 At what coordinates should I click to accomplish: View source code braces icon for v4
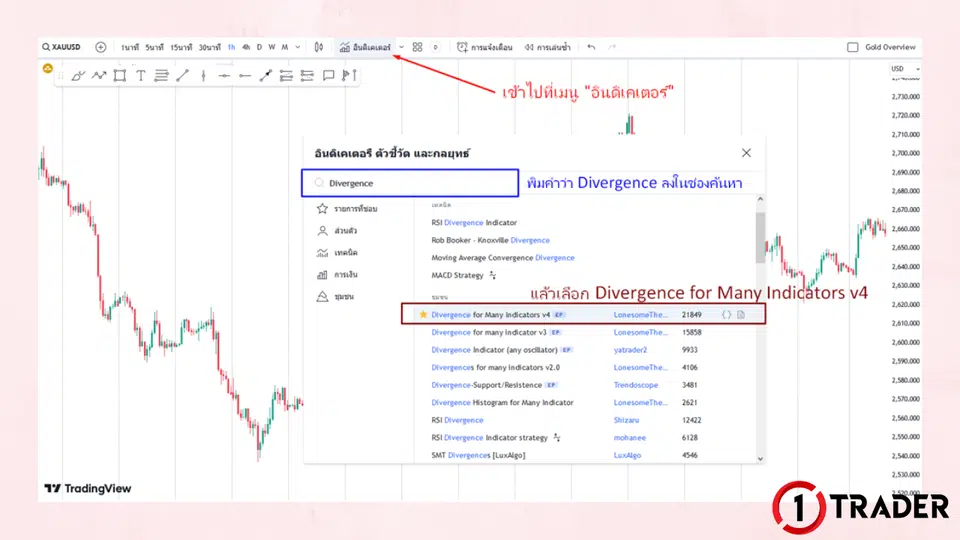[726, 315]
